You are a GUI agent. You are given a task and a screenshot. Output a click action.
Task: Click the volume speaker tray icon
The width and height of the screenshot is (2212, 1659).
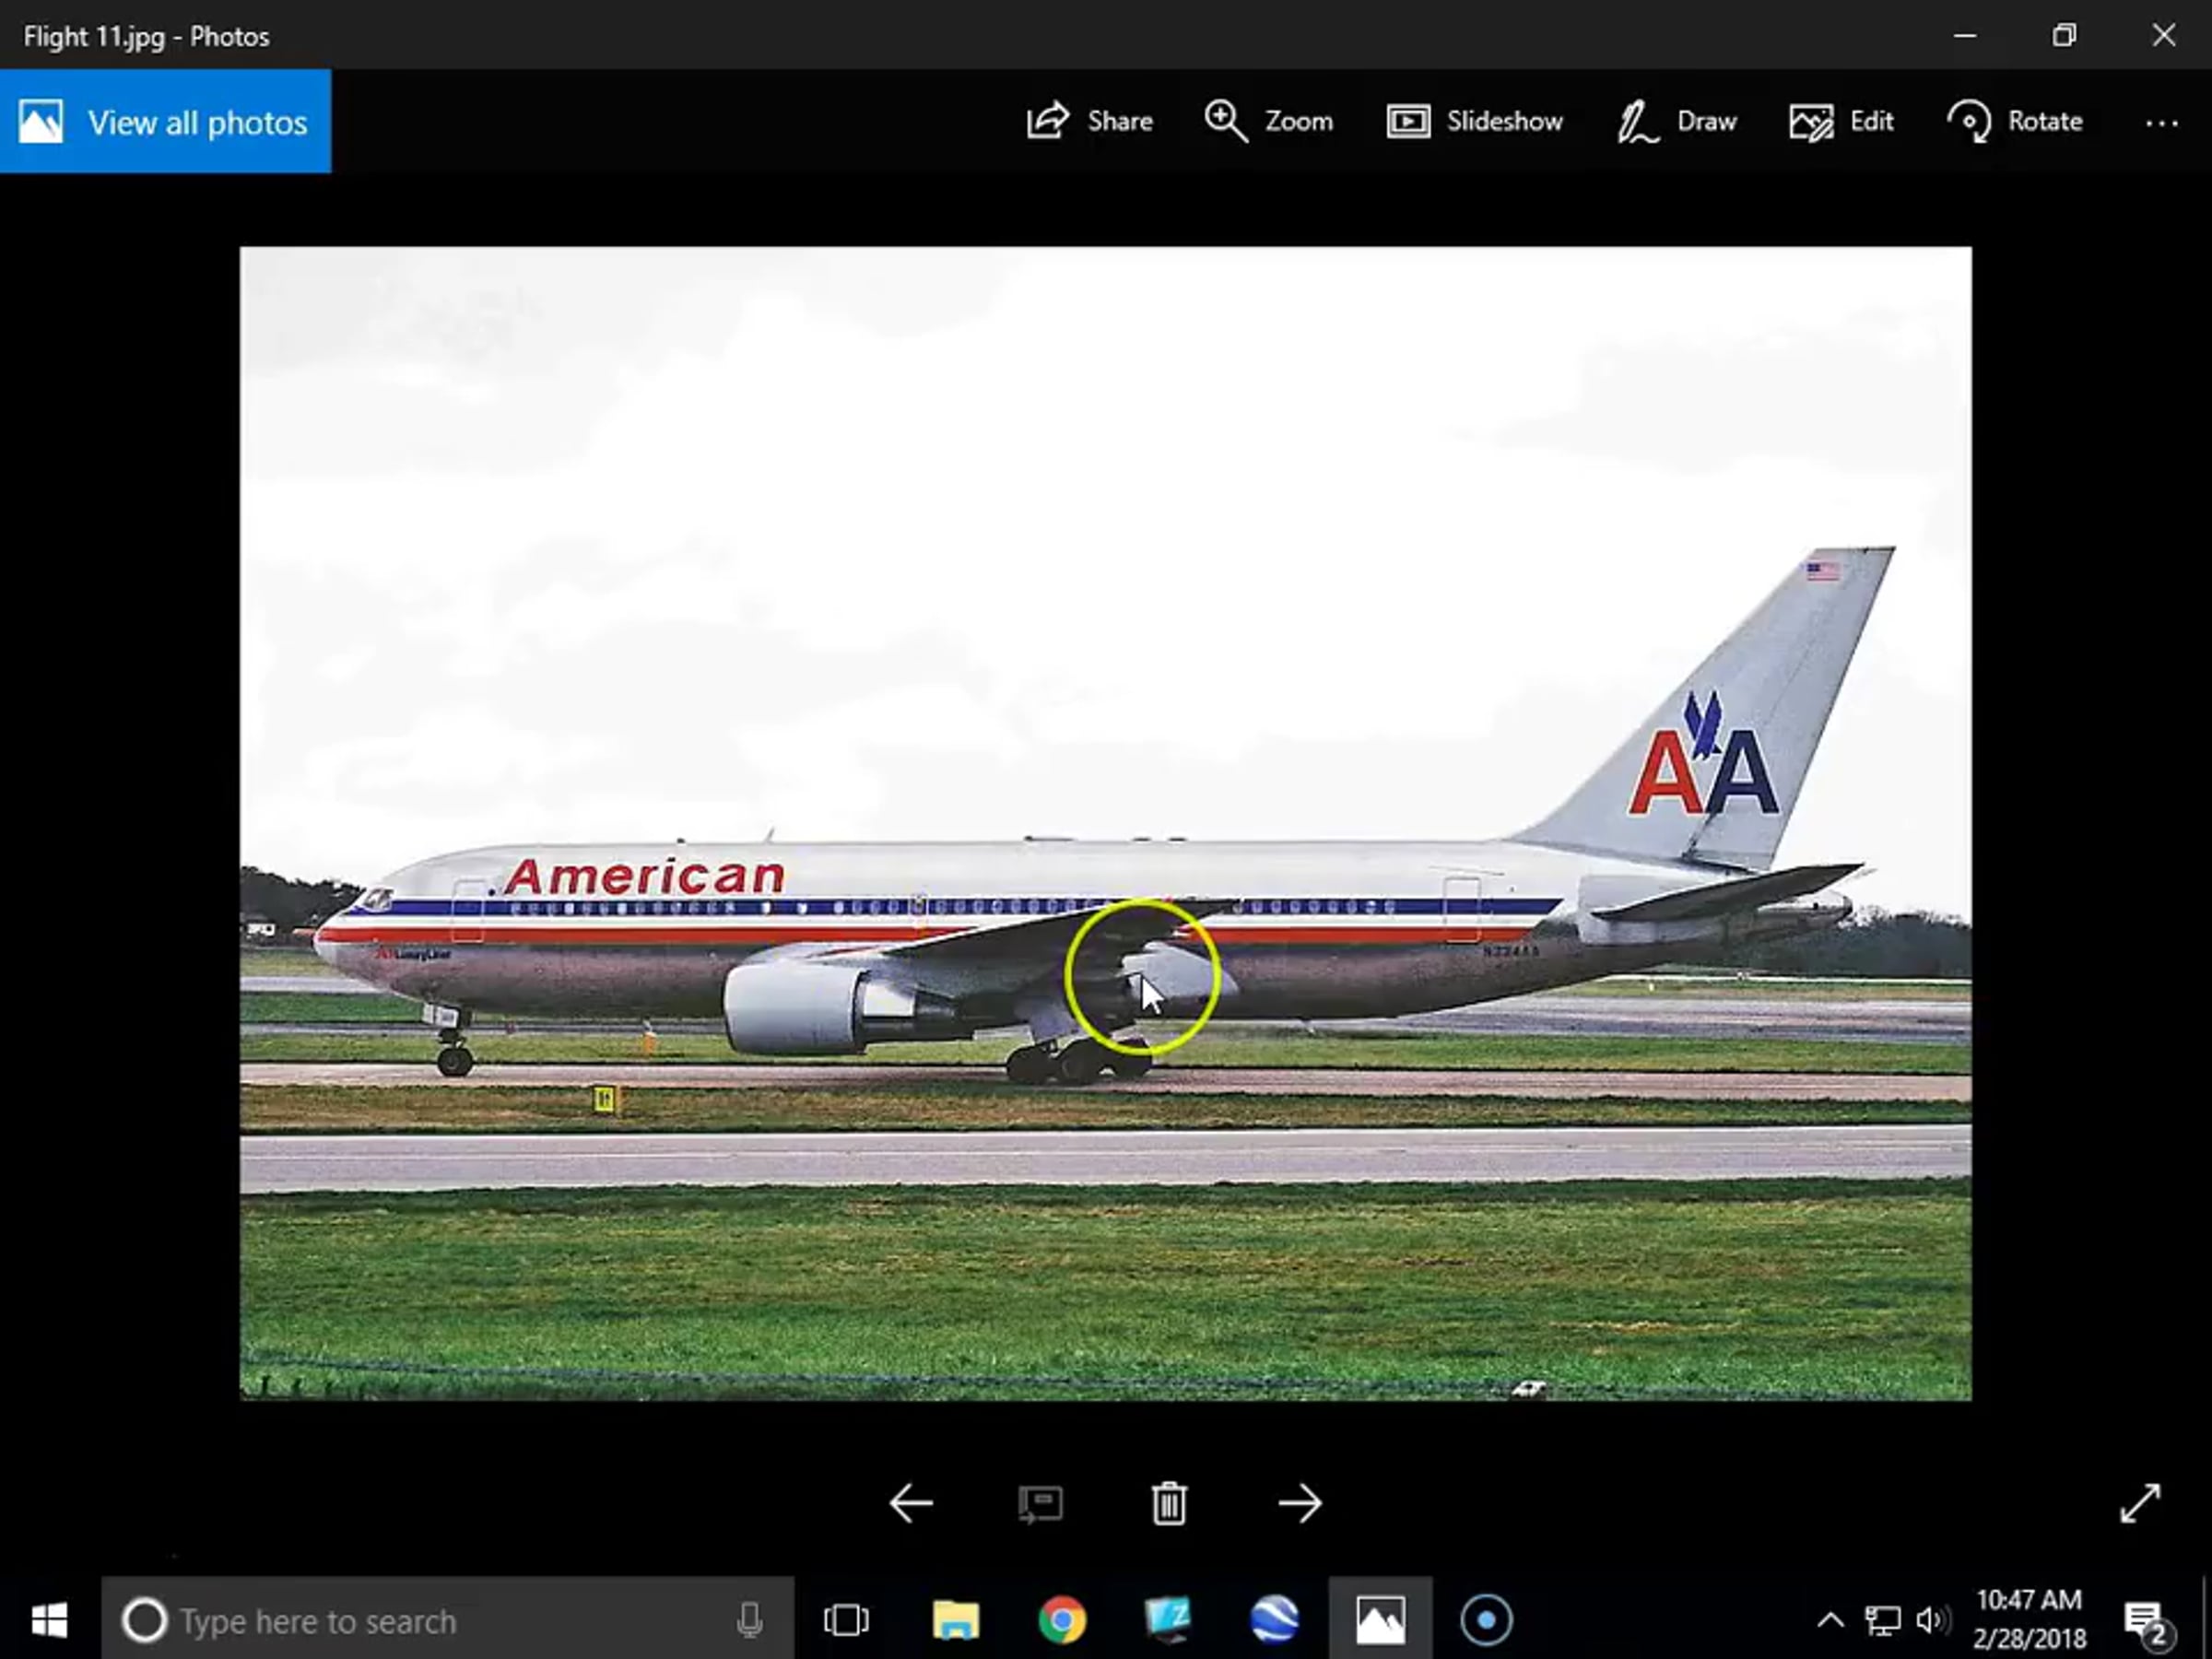(1932, 1619)
